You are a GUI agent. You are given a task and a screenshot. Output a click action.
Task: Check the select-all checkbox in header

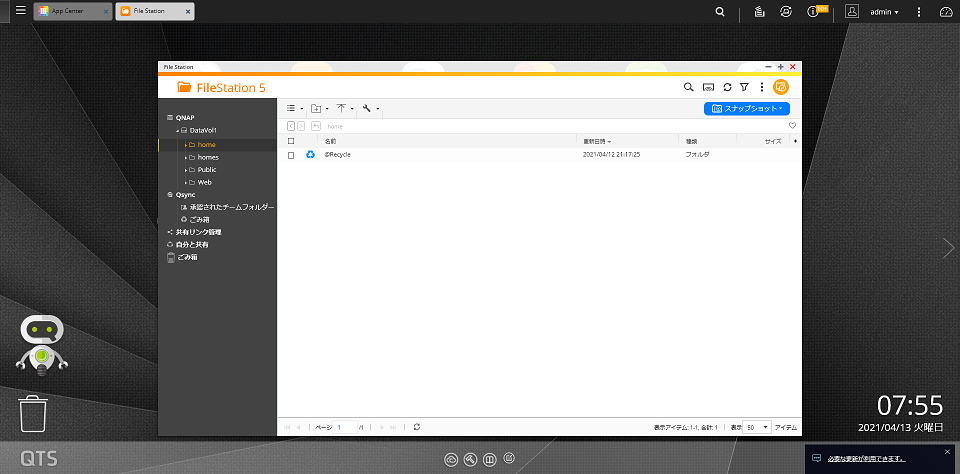(x=291, y=141)
